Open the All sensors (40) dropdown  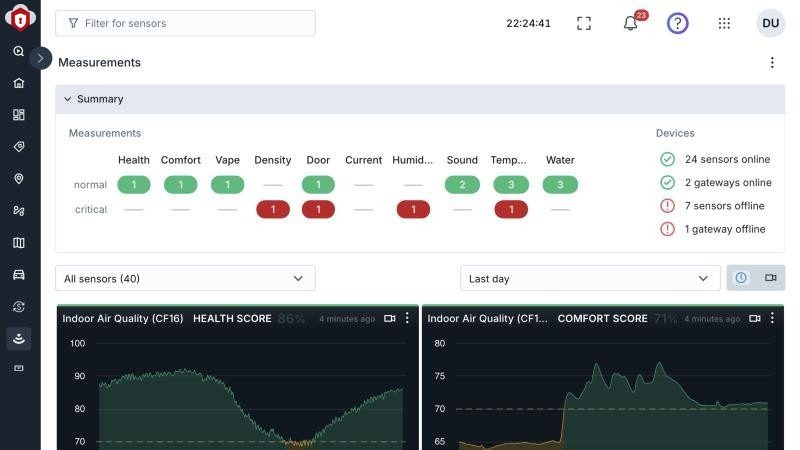(x=185, y=279)
